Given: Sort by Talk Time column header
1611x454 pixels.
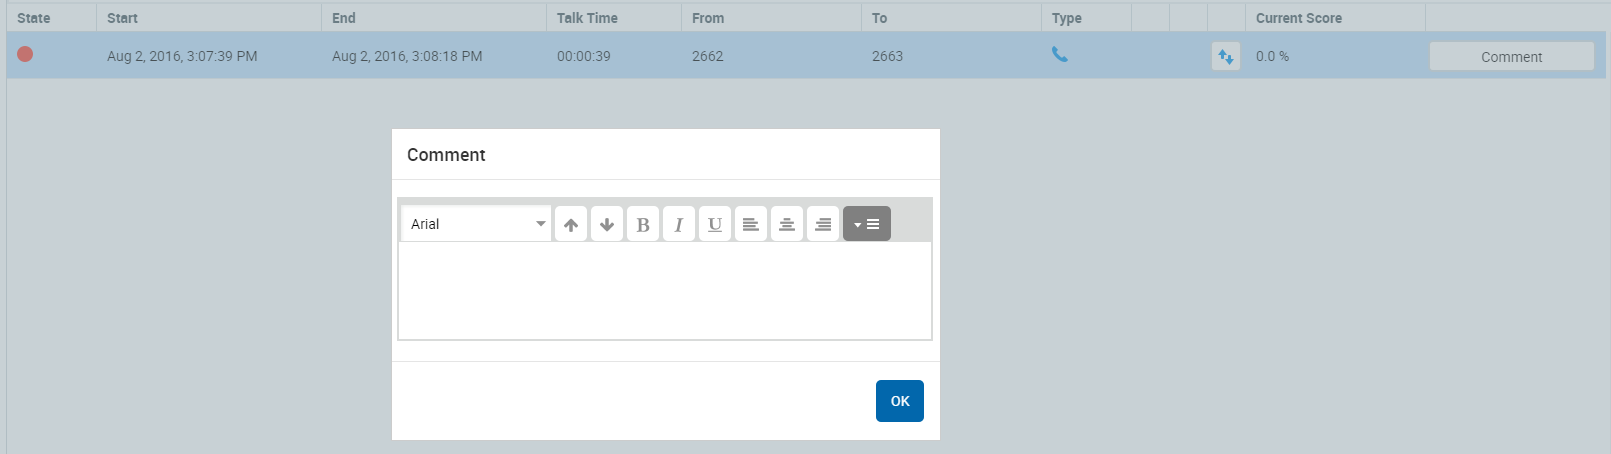Looking at the screenshot, I should click(587, 18).
